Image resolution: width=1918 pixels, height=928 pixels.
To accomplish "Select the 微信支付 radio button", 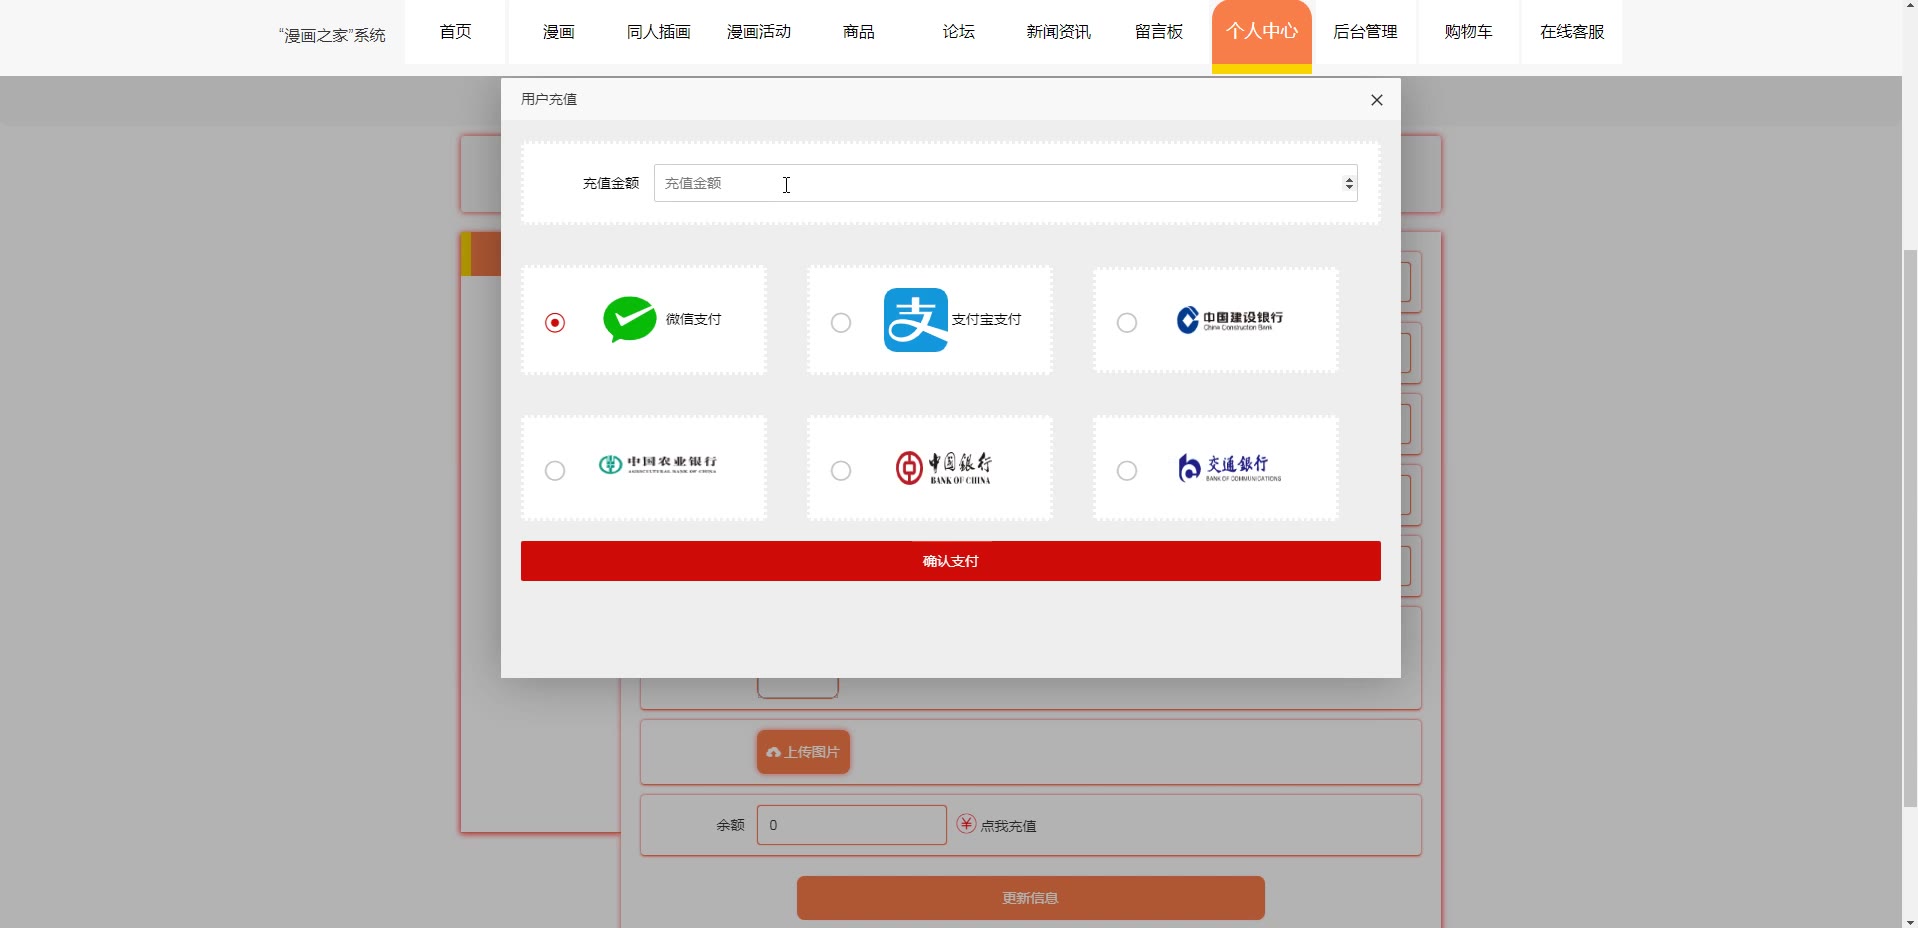I will coord(555,322).
